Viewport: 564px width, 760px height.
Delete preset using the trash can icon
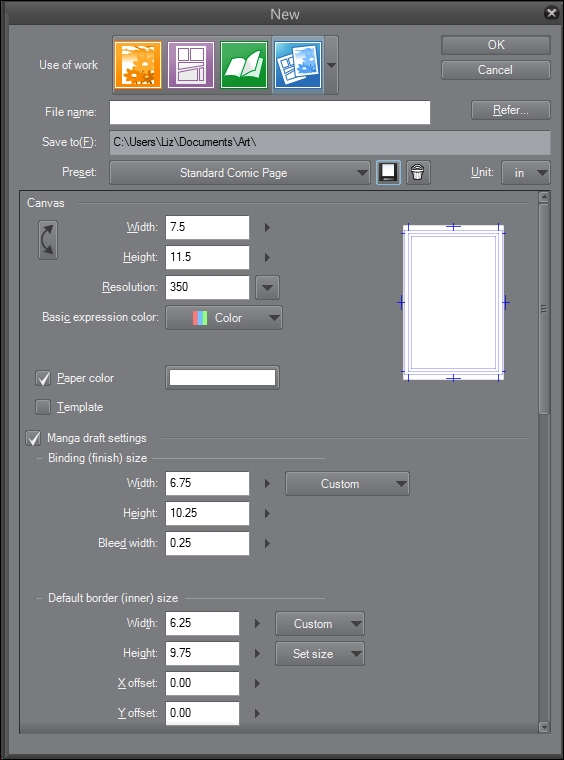(x=418, y=173)
